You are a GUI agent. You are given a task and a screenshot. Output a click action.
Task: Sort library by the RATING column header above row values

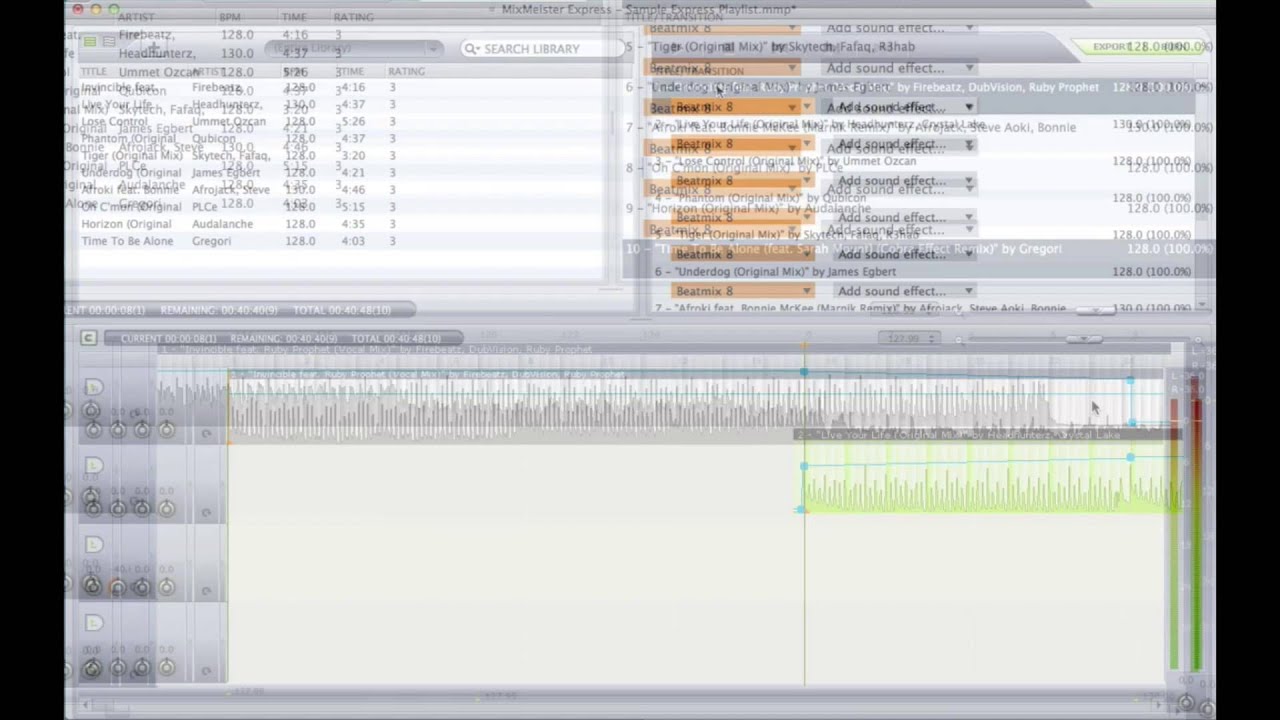[x=406, y=72]
